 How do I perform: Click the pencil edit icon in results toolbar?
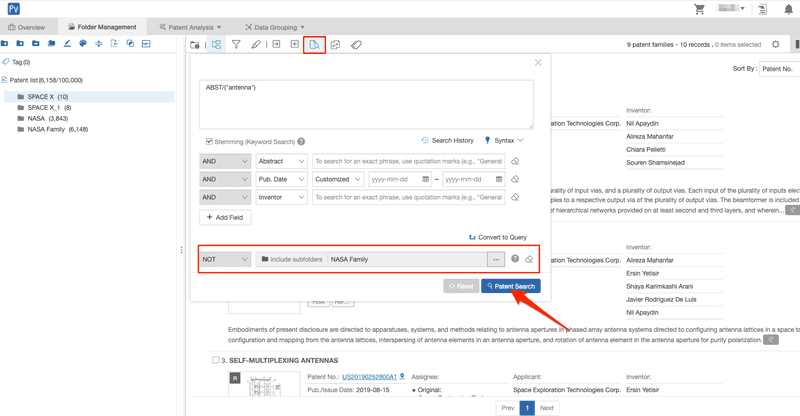pos(256,44)
